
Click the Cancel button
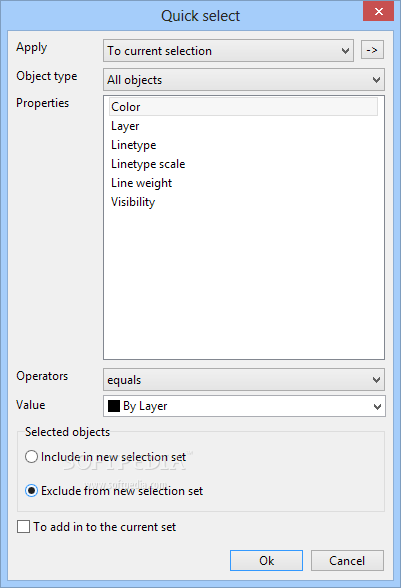pyautogui.click(x=347, y=561)
